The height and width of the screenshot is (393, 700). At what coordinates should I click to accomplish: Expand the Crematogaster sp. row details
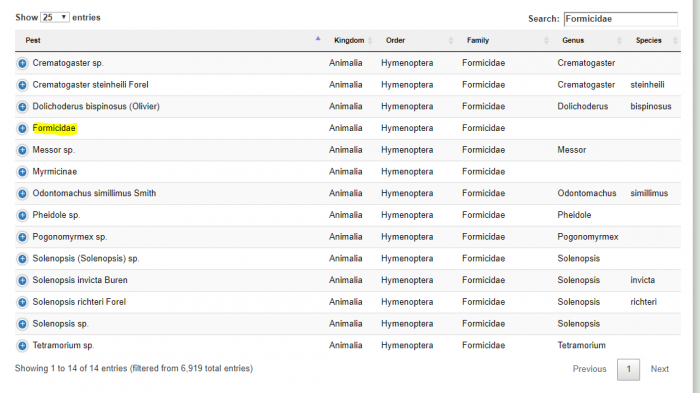[22, 63]
